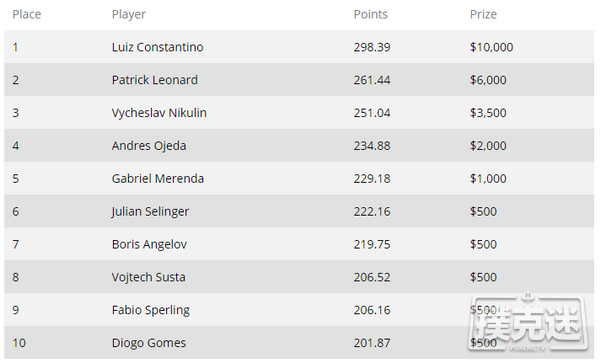Viewport: 600px width, 364px height.
Task: Click the poker watermark logo
Action: (528, 322)
